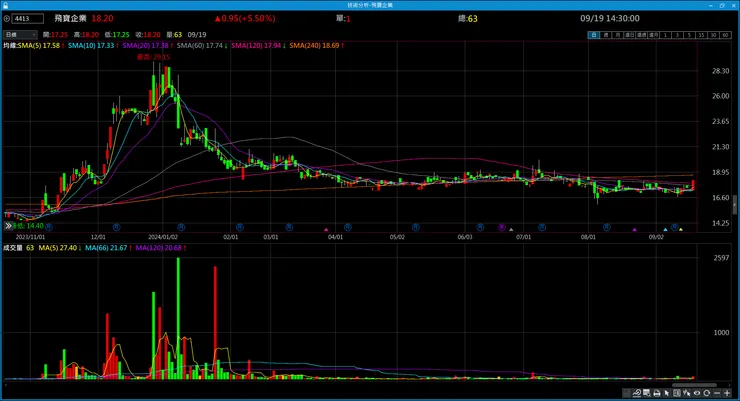This screenshot has height=401, width=740.
Task: Click the print icon in bottom toolbar
Action: coord(656,393)
